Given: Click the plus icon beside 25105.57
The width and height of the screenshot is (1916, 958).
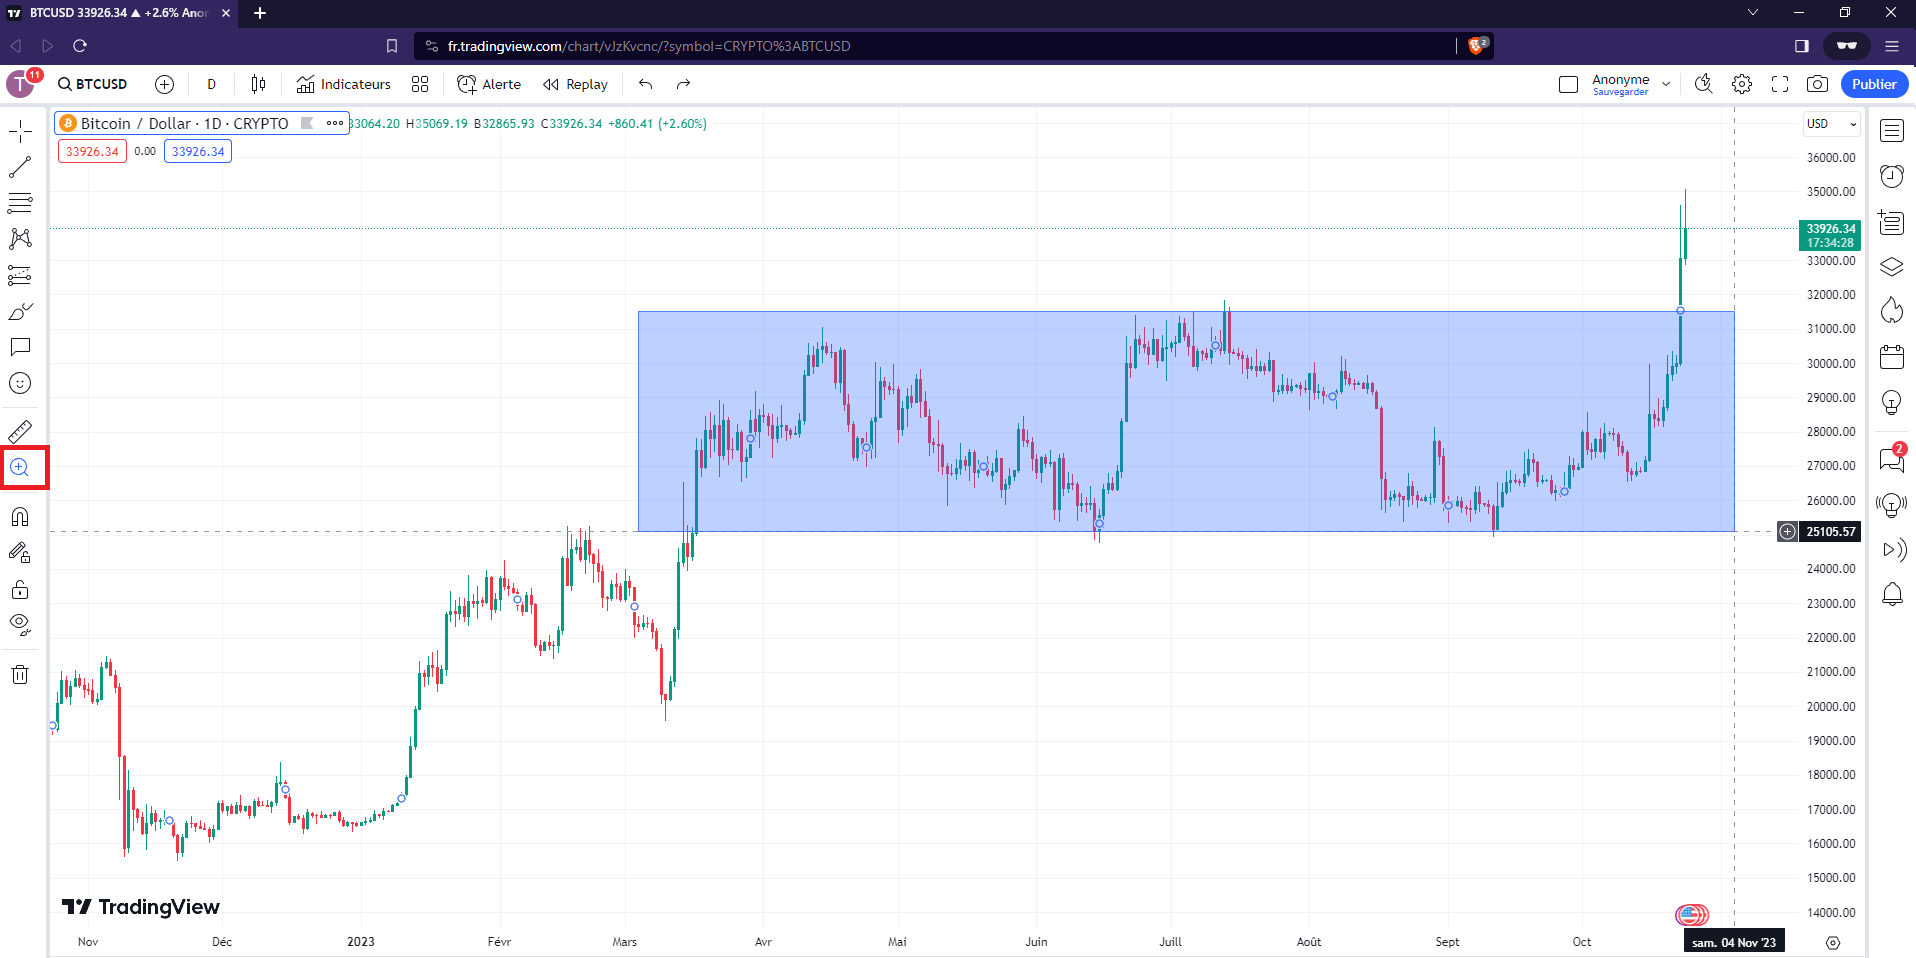Looking at the screenshot, I should (1787, 531).
